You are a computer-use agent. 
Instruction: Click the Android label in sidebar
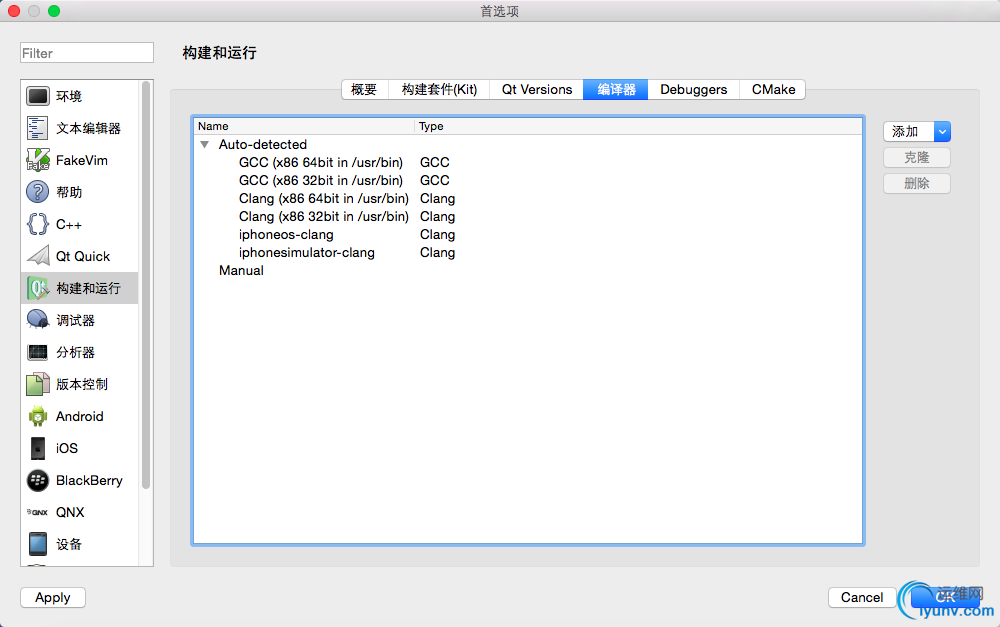coord(80,417)
